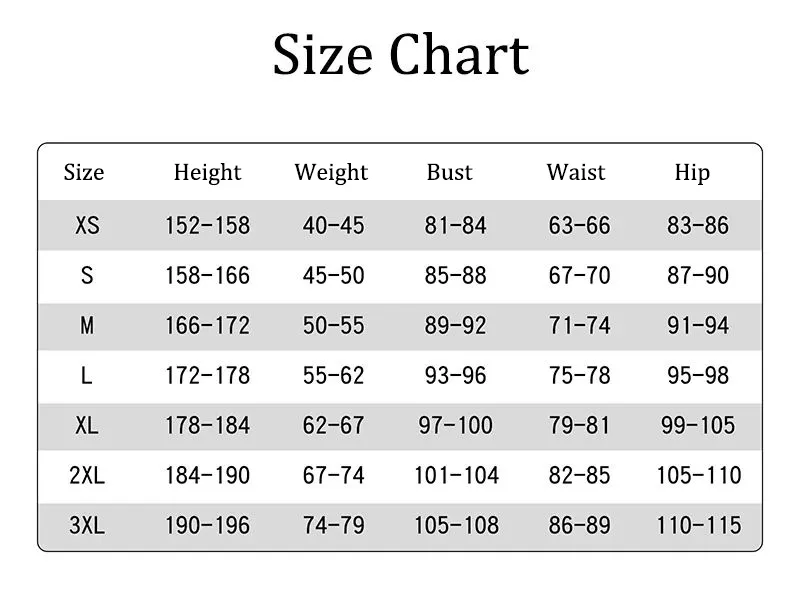The height and width of the screenshot is (594, 800).
Task: Select waist value 75-78
Action: point(579,376)
